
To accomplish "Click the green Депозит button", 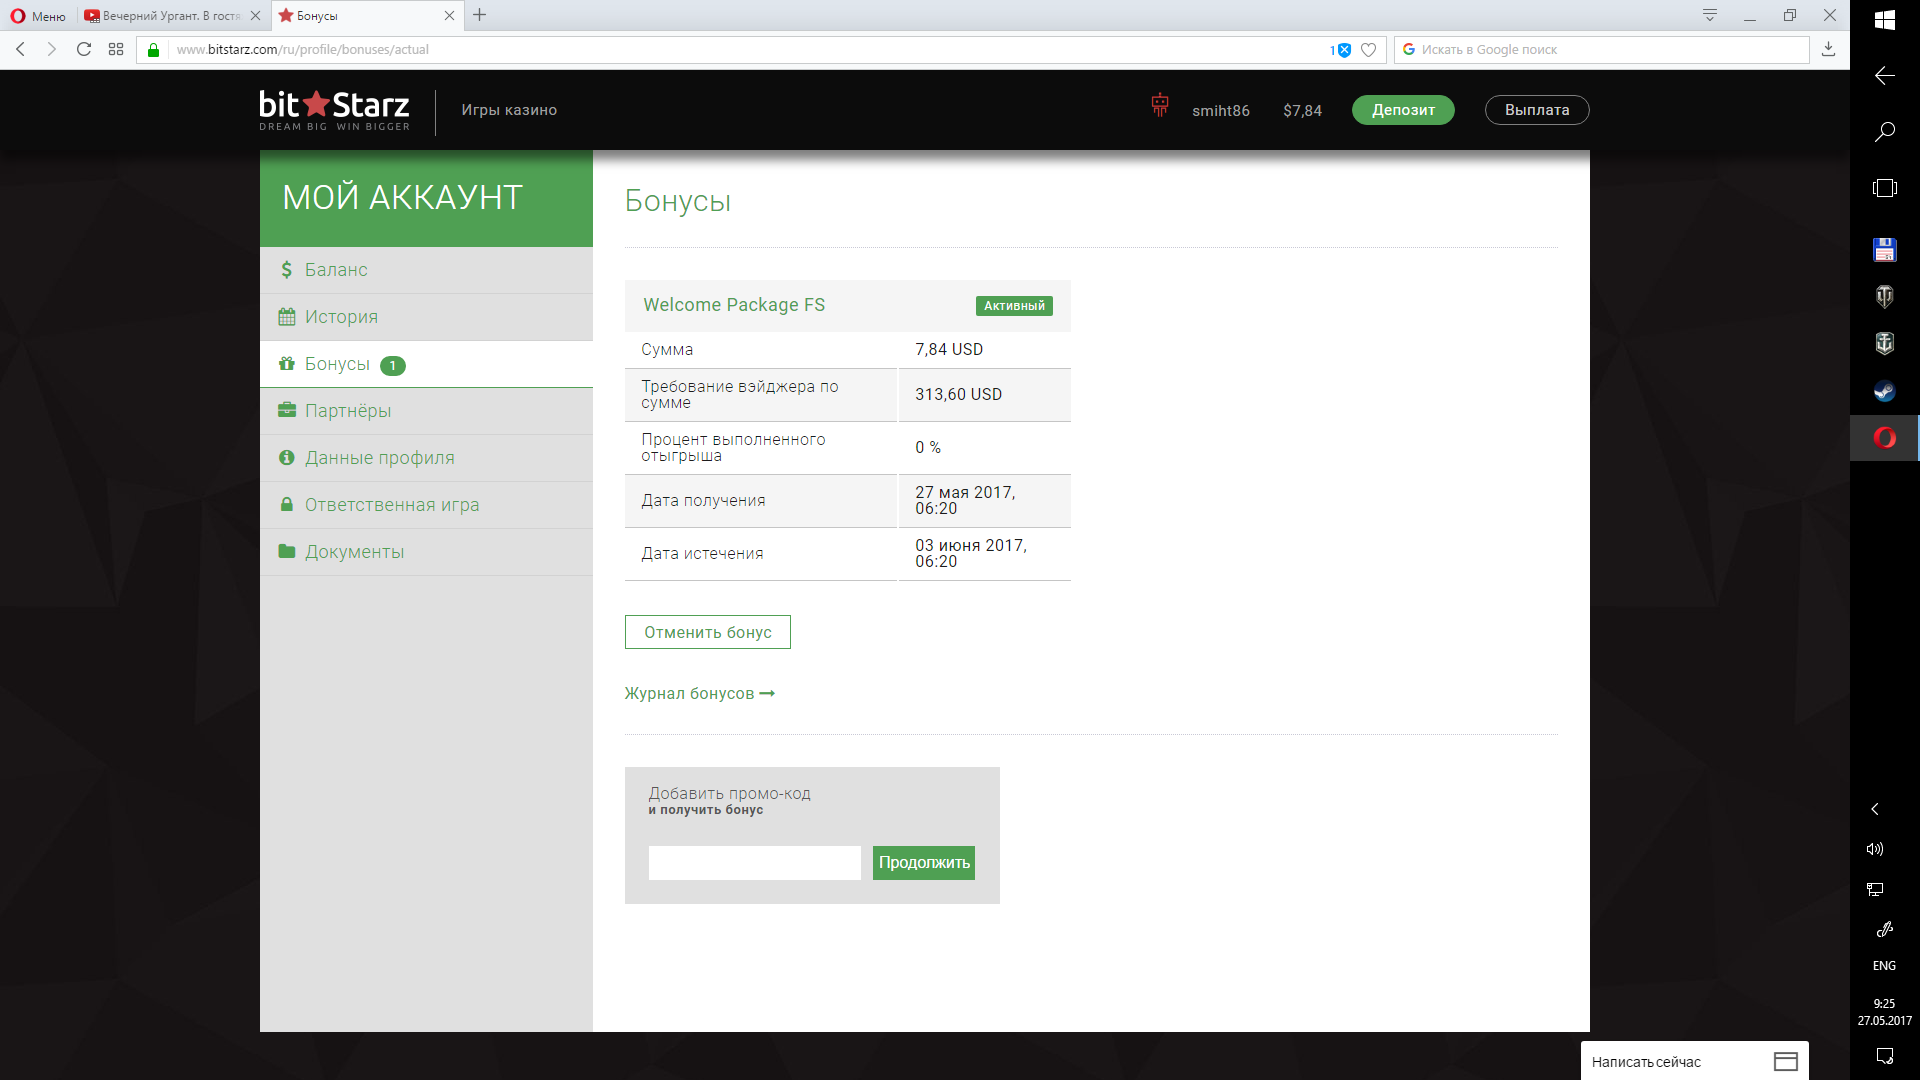I will coord(1402,110).
